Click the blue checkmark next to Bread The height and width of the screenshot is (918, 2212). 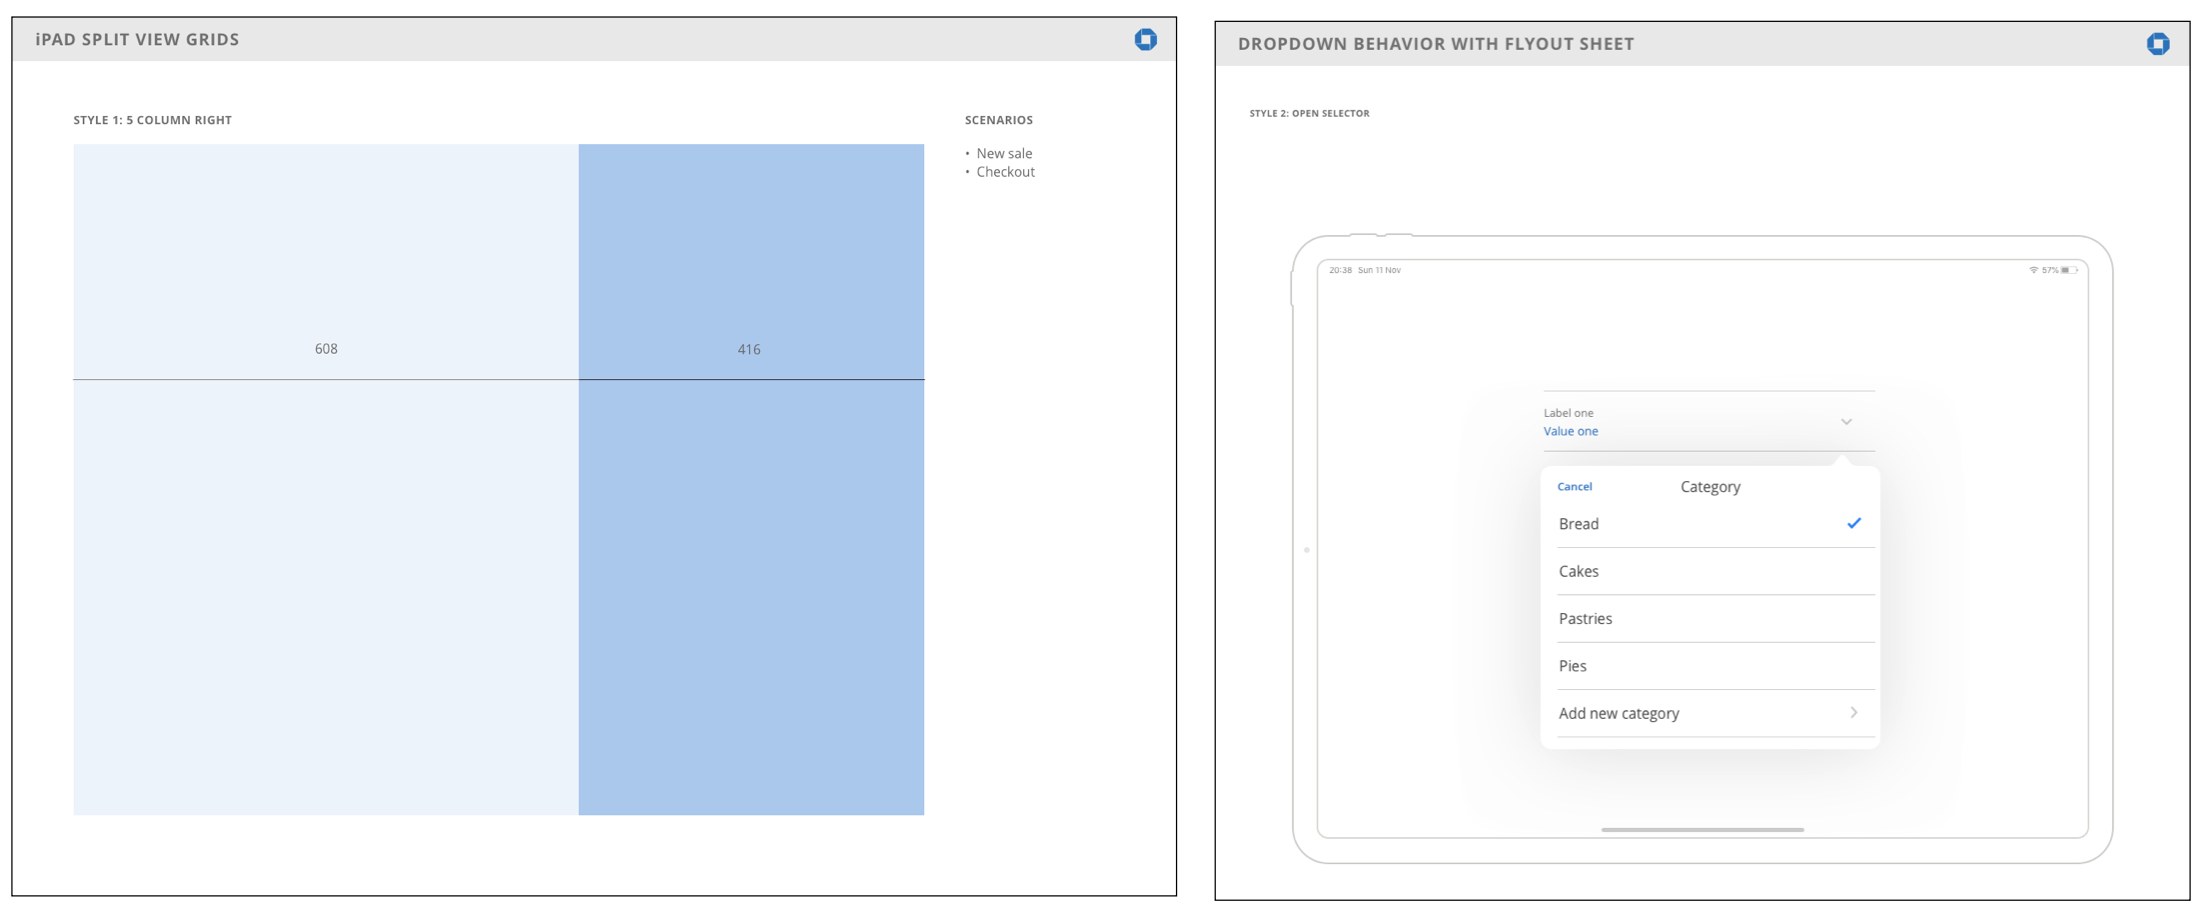coord(1853,523)
